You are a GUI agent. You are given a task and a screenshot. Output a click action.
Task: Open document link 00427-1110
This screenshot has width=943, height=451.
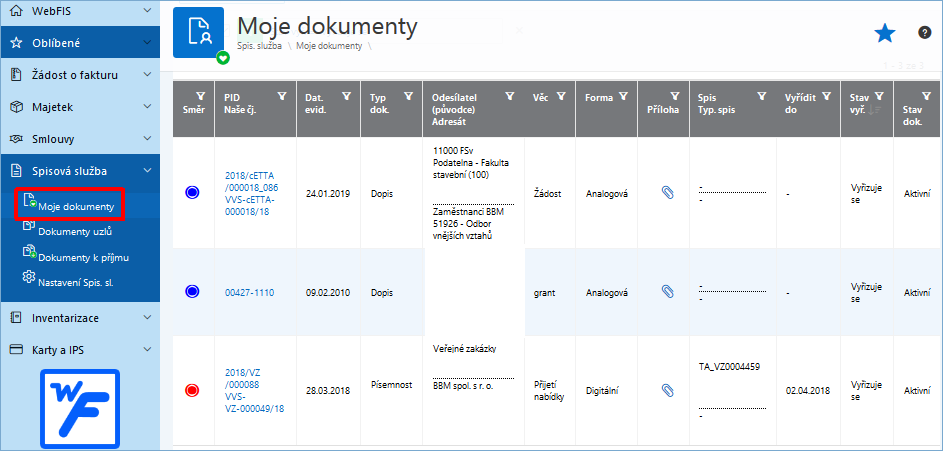(x=250, y=293)
